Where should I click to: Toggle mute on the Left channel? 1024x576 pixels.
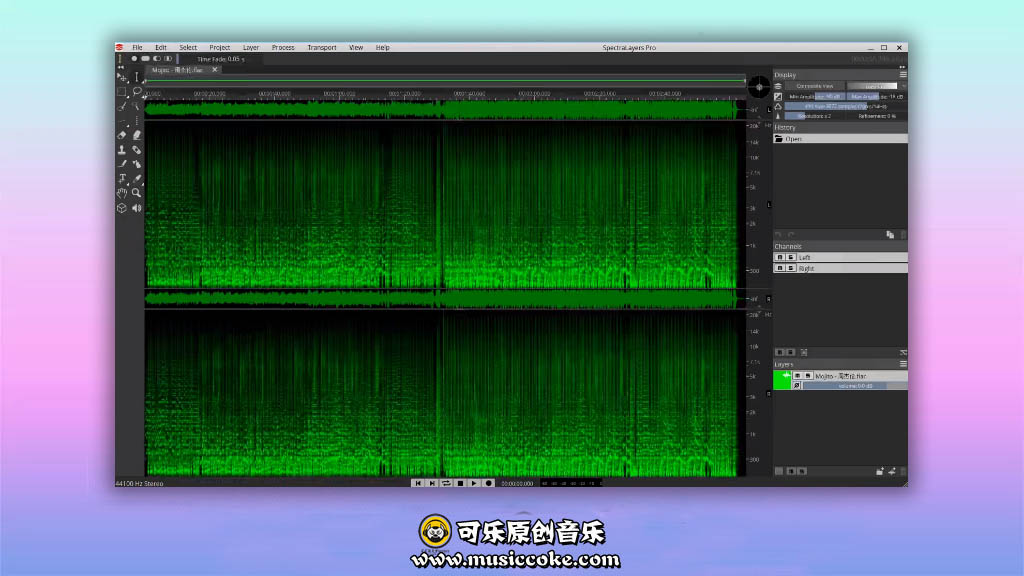click(780, 257)
